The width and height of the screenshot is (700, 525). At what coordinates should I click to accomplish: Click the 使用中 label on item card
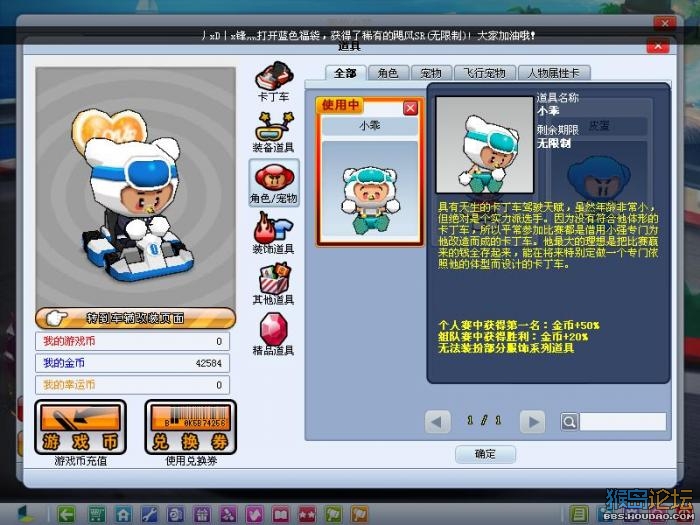[x=340, y=105]
